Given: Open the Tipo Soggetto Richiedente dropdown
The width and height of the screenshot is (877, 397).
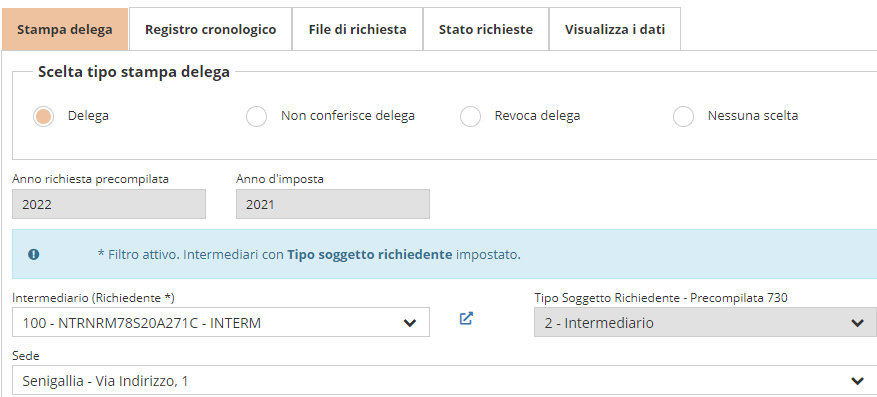Looking at the screenshot, I should [705, 322].
